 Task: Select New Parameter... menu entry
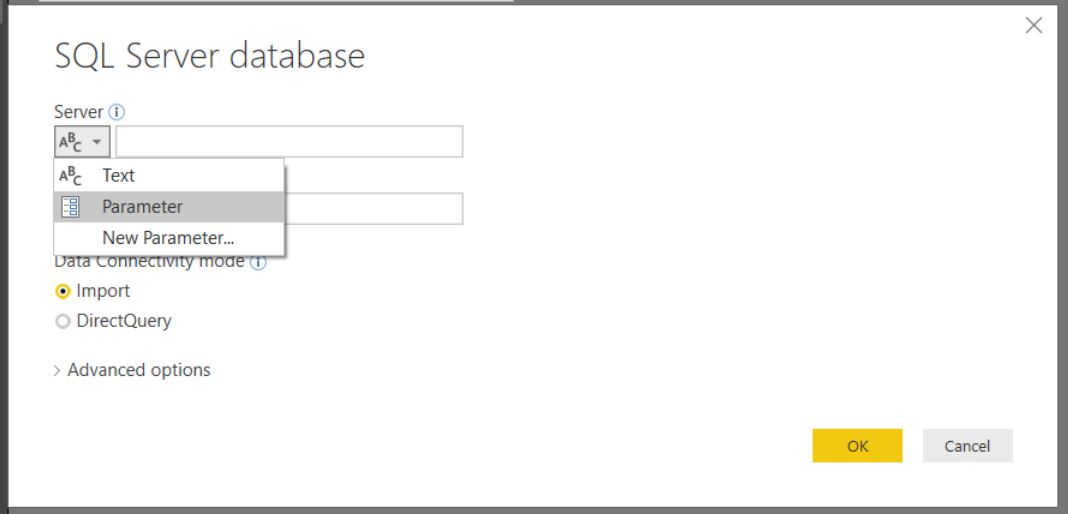point(168,238)
